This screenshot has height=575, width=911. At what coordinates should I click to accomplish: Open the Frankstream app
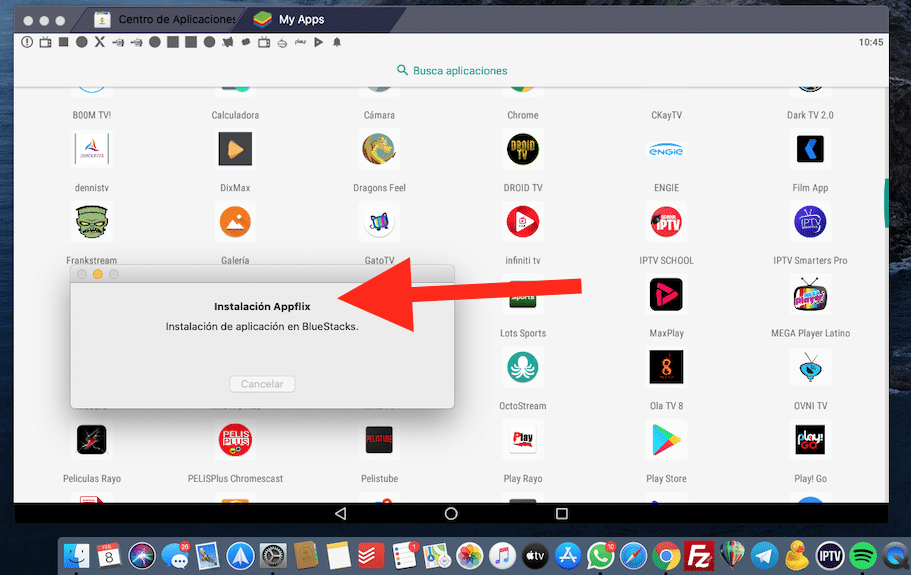coord(92,222)
